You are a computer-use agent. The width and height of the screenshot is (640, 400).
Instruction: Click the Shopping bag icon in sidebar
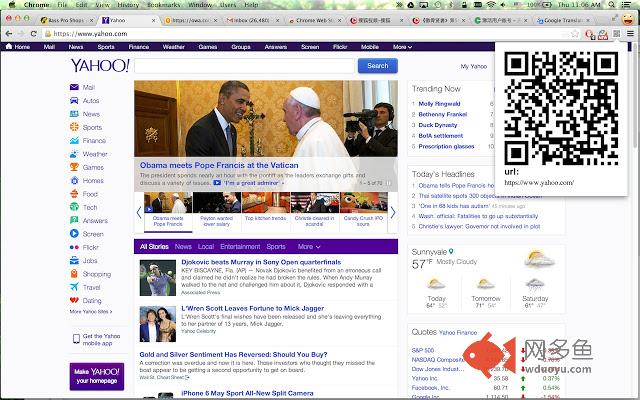(x=74, y=274)
